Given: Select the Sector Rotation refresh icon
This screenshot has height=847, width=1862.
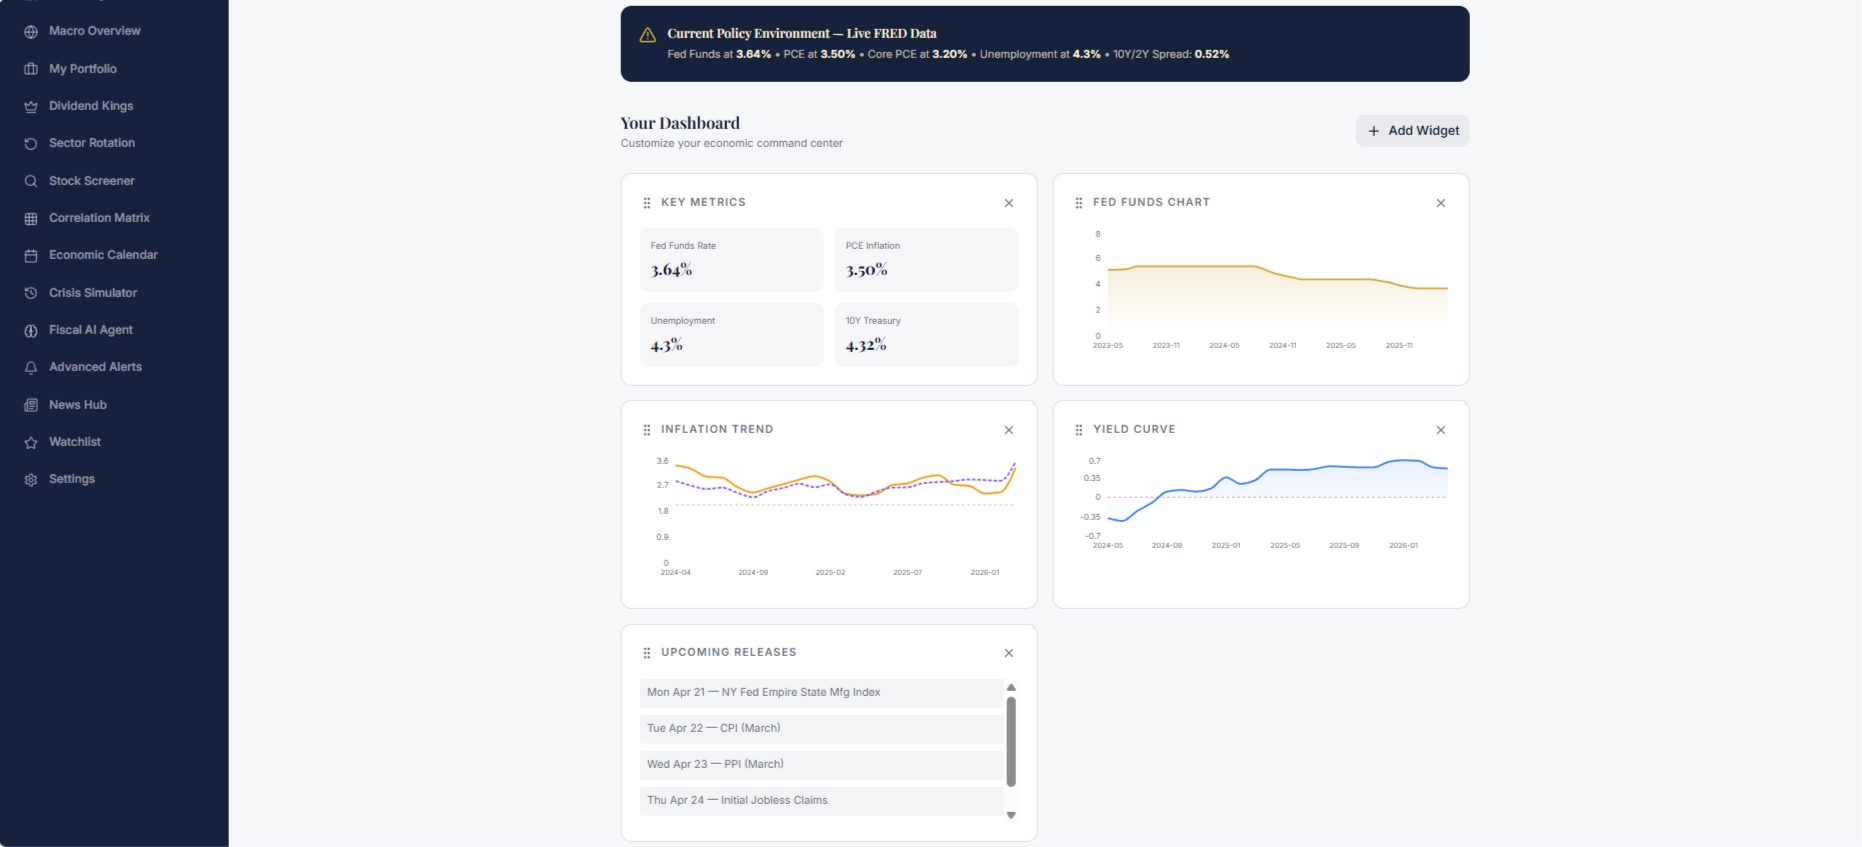Looking at the screenshot, I should (x=31, y=144).
